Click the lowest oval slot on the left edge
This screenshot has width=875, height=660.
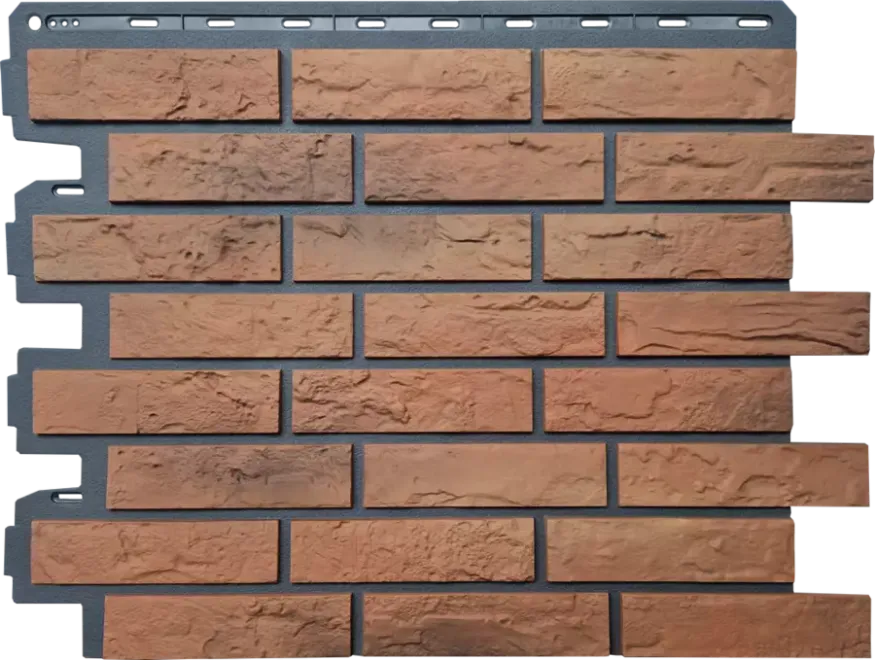point(68,496)
